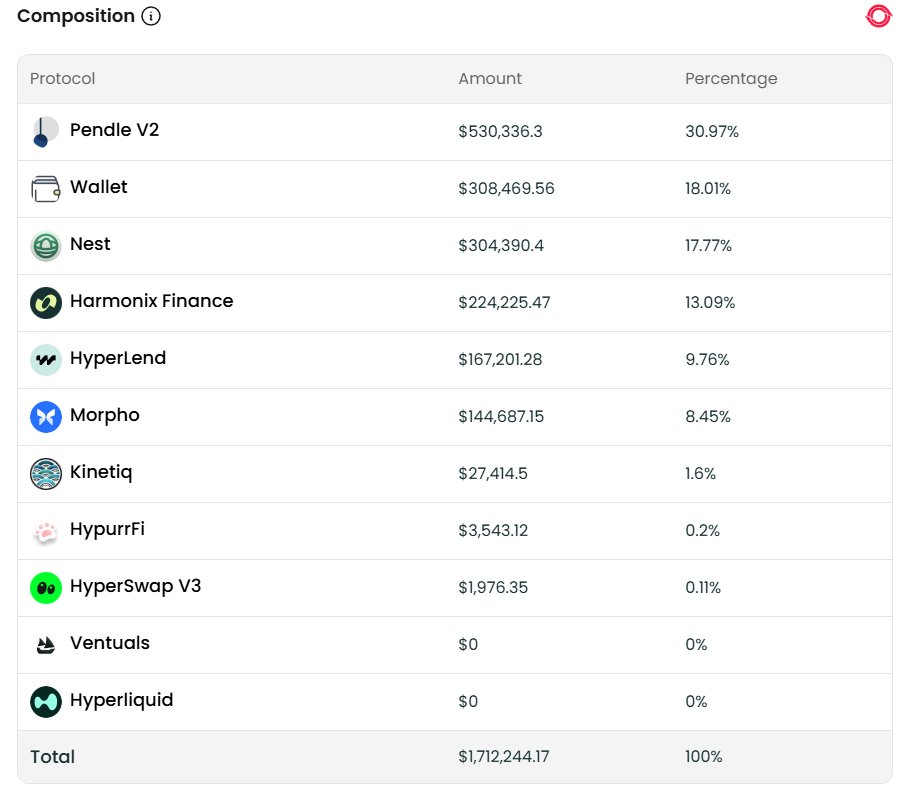Screen dimensions: 912x796
Task: Select the 0.11% percentage
Action: 703,587
